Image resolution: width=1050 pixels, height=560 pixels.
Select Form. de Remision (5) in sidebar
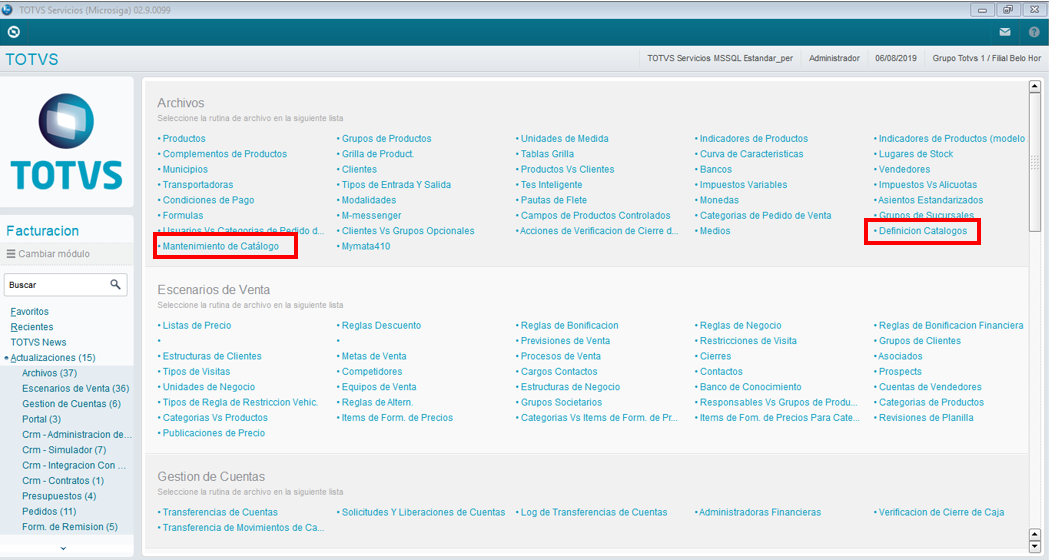[70, 527]
